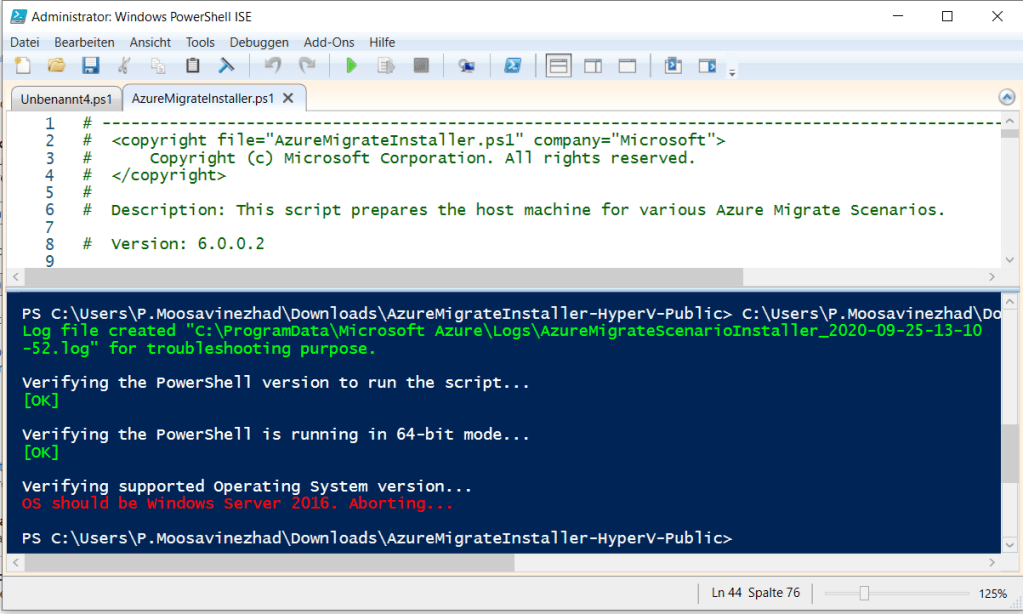
Task: Close the AzureMigrateInstaller.ps1 tab
Action: [288, 98]
